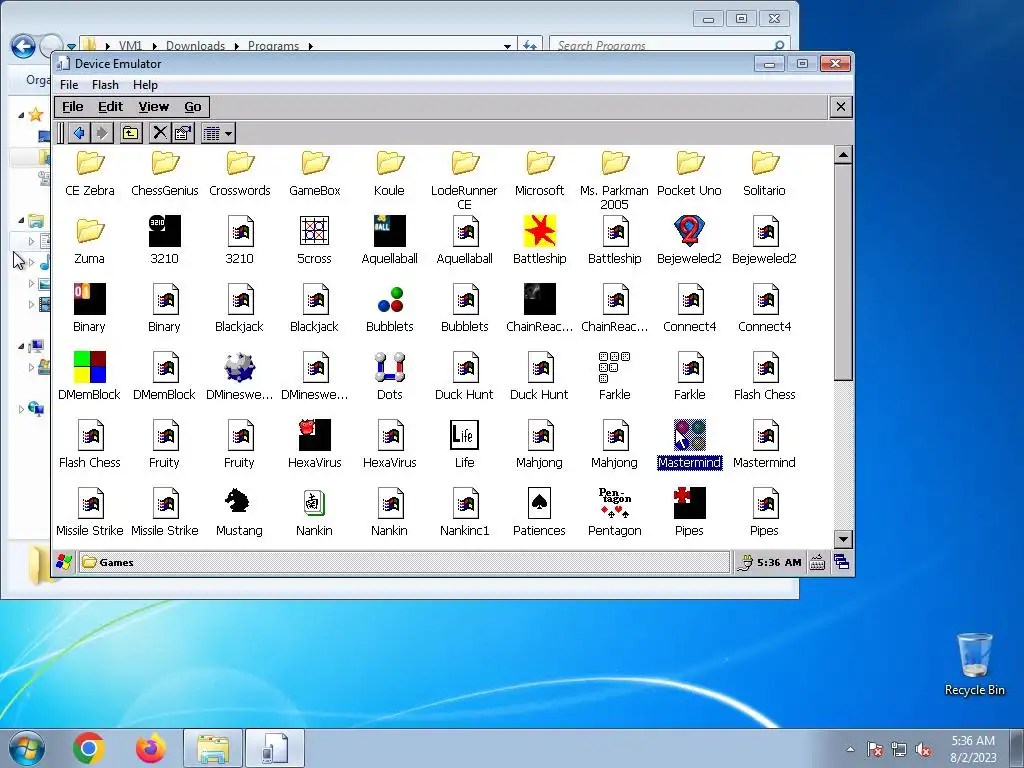Screen dimensions: 1024x768
Task: Open the Recycle Bin desktop icon
Action: [974, 664]
